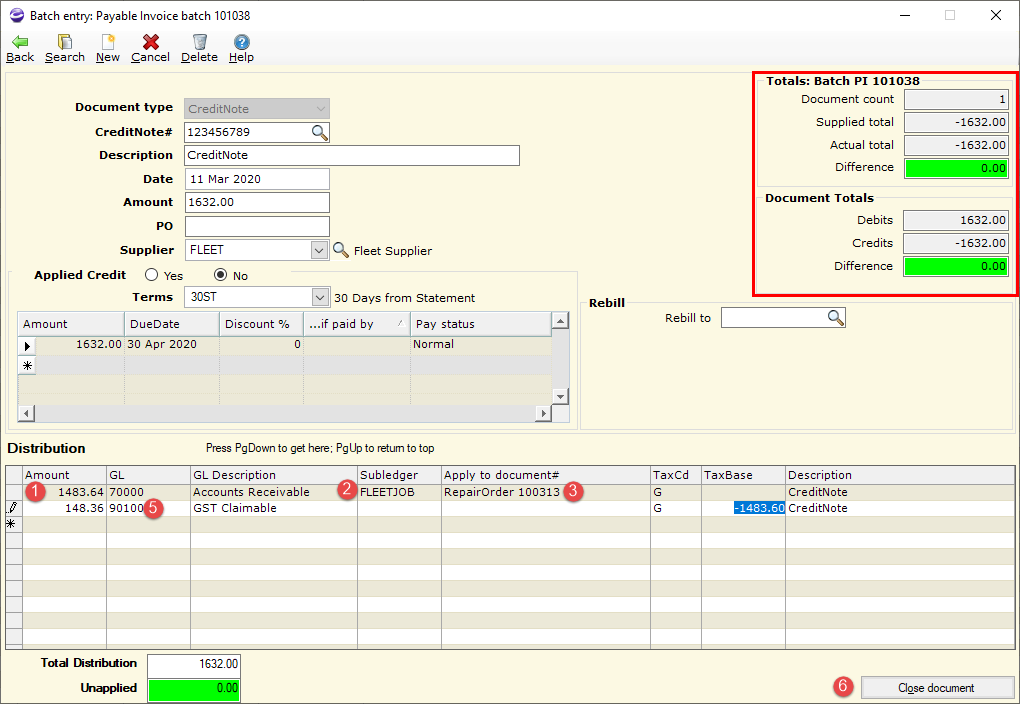Click the 'Normal' pay status cell
This screenshot has width=1020, height=704.
(x=481, y=345)
